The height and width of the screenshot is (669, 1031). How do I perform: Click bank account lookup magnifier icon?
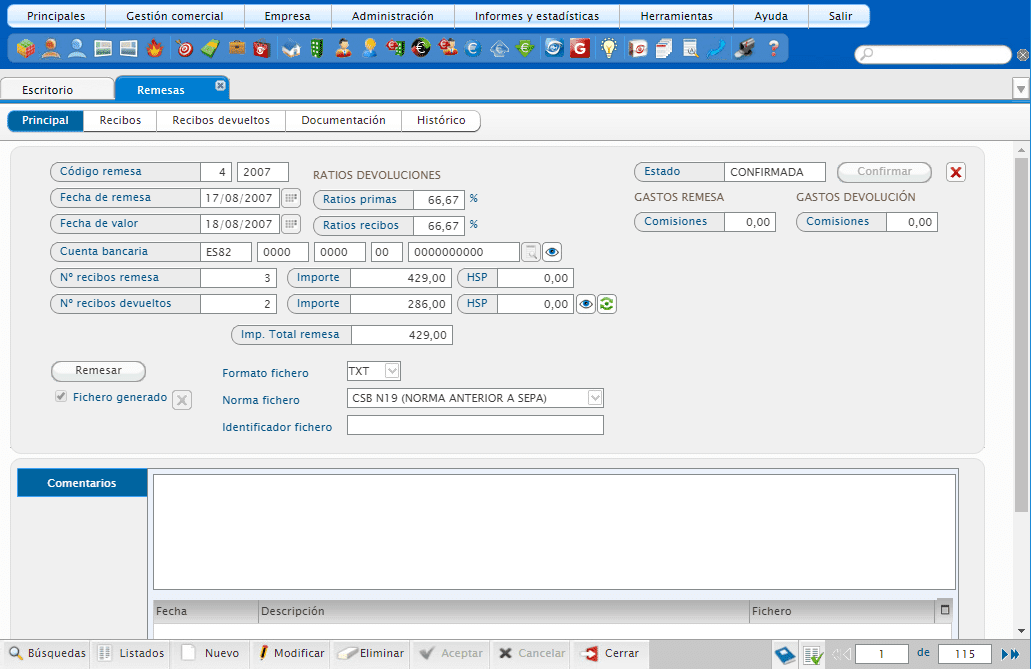pyautogui.click(x=531, y=251)
